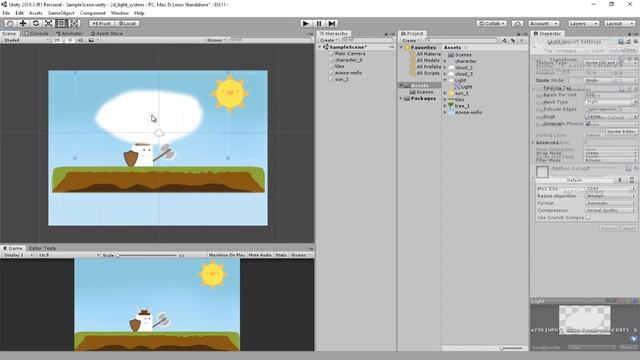Viewport: 640px width, 360px height.
Task: Open the Window menu
Action: 120,13
